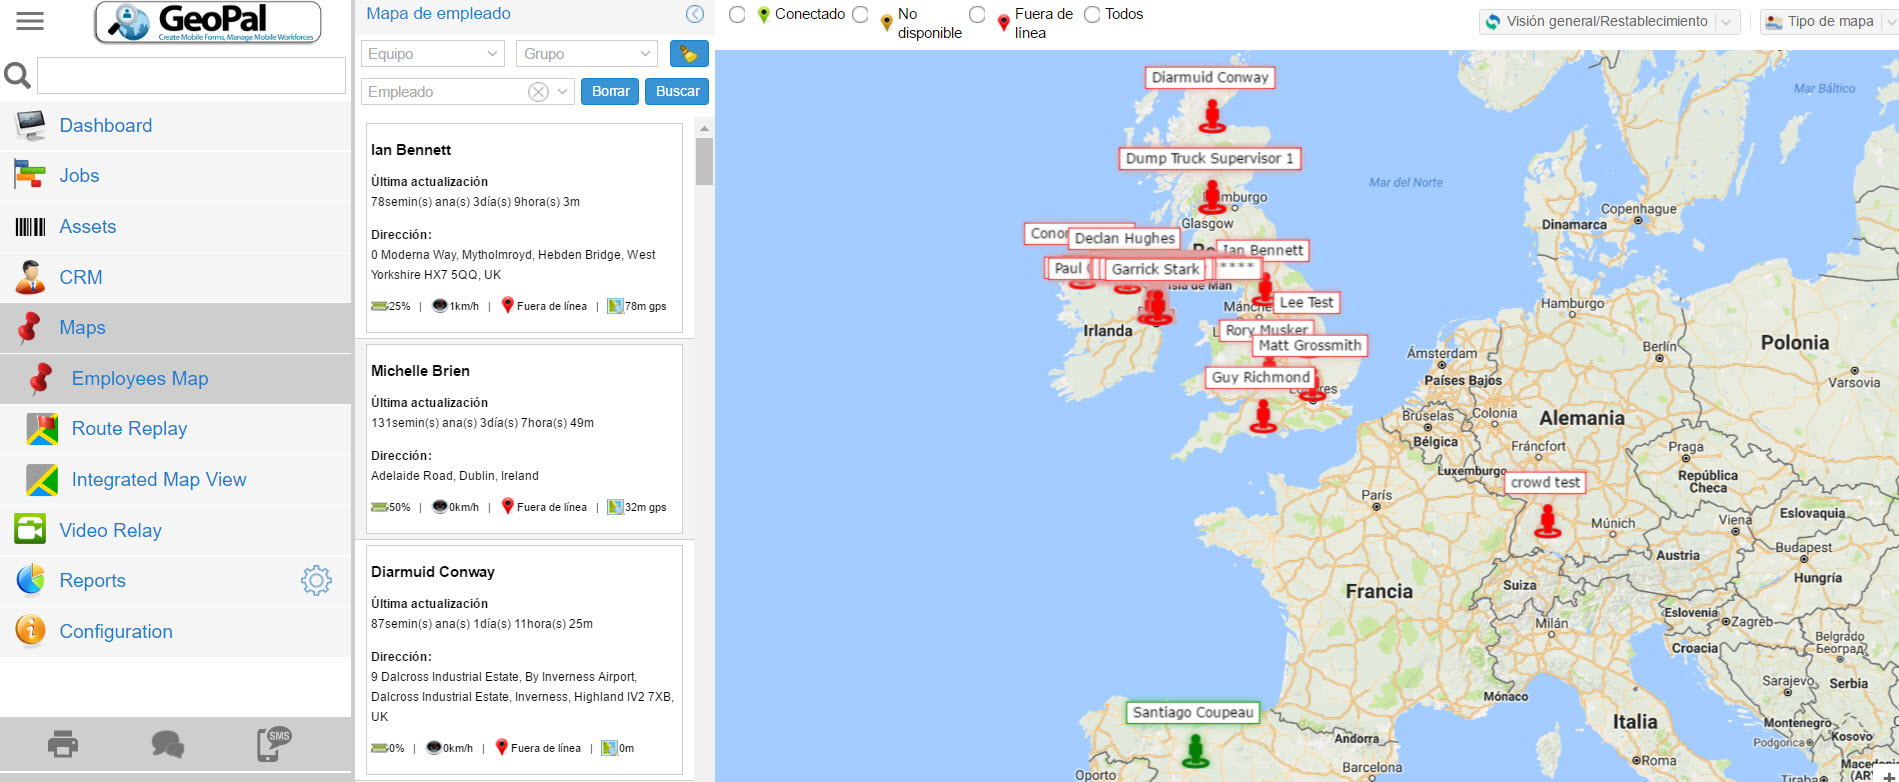Select the Todos radio button
This screenshot has width=1899, height=782.
(1092, 14)
